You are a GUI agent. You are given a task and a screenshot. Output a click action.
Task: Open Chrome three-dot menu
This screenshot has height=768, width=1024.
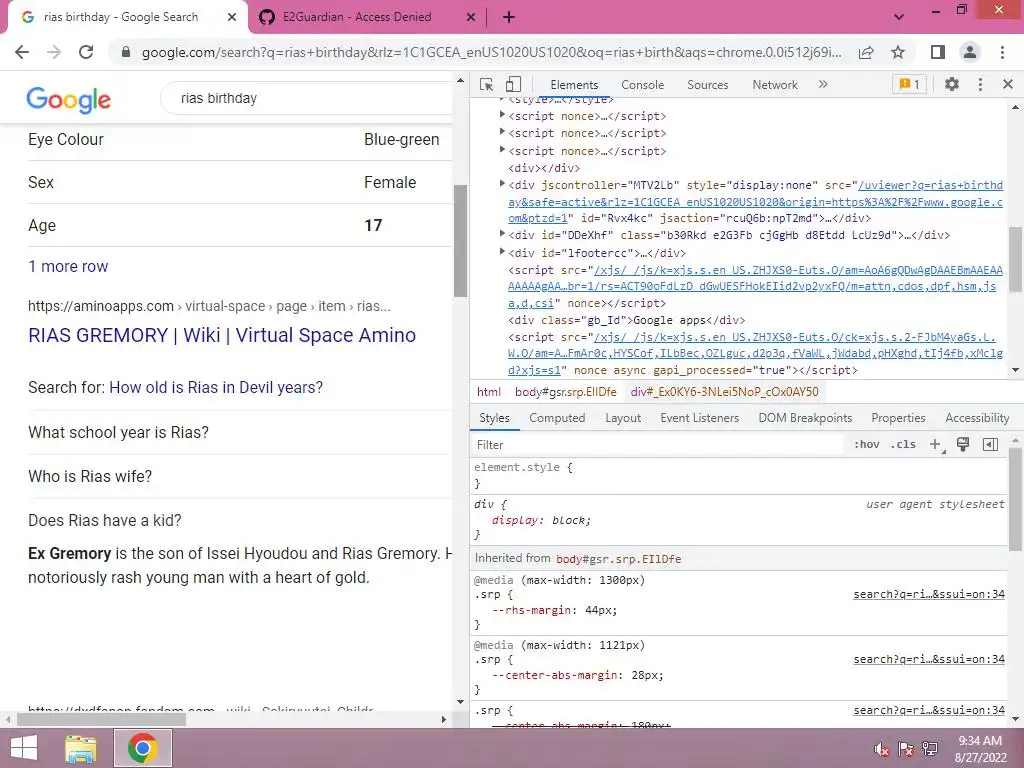point(1002,52)
